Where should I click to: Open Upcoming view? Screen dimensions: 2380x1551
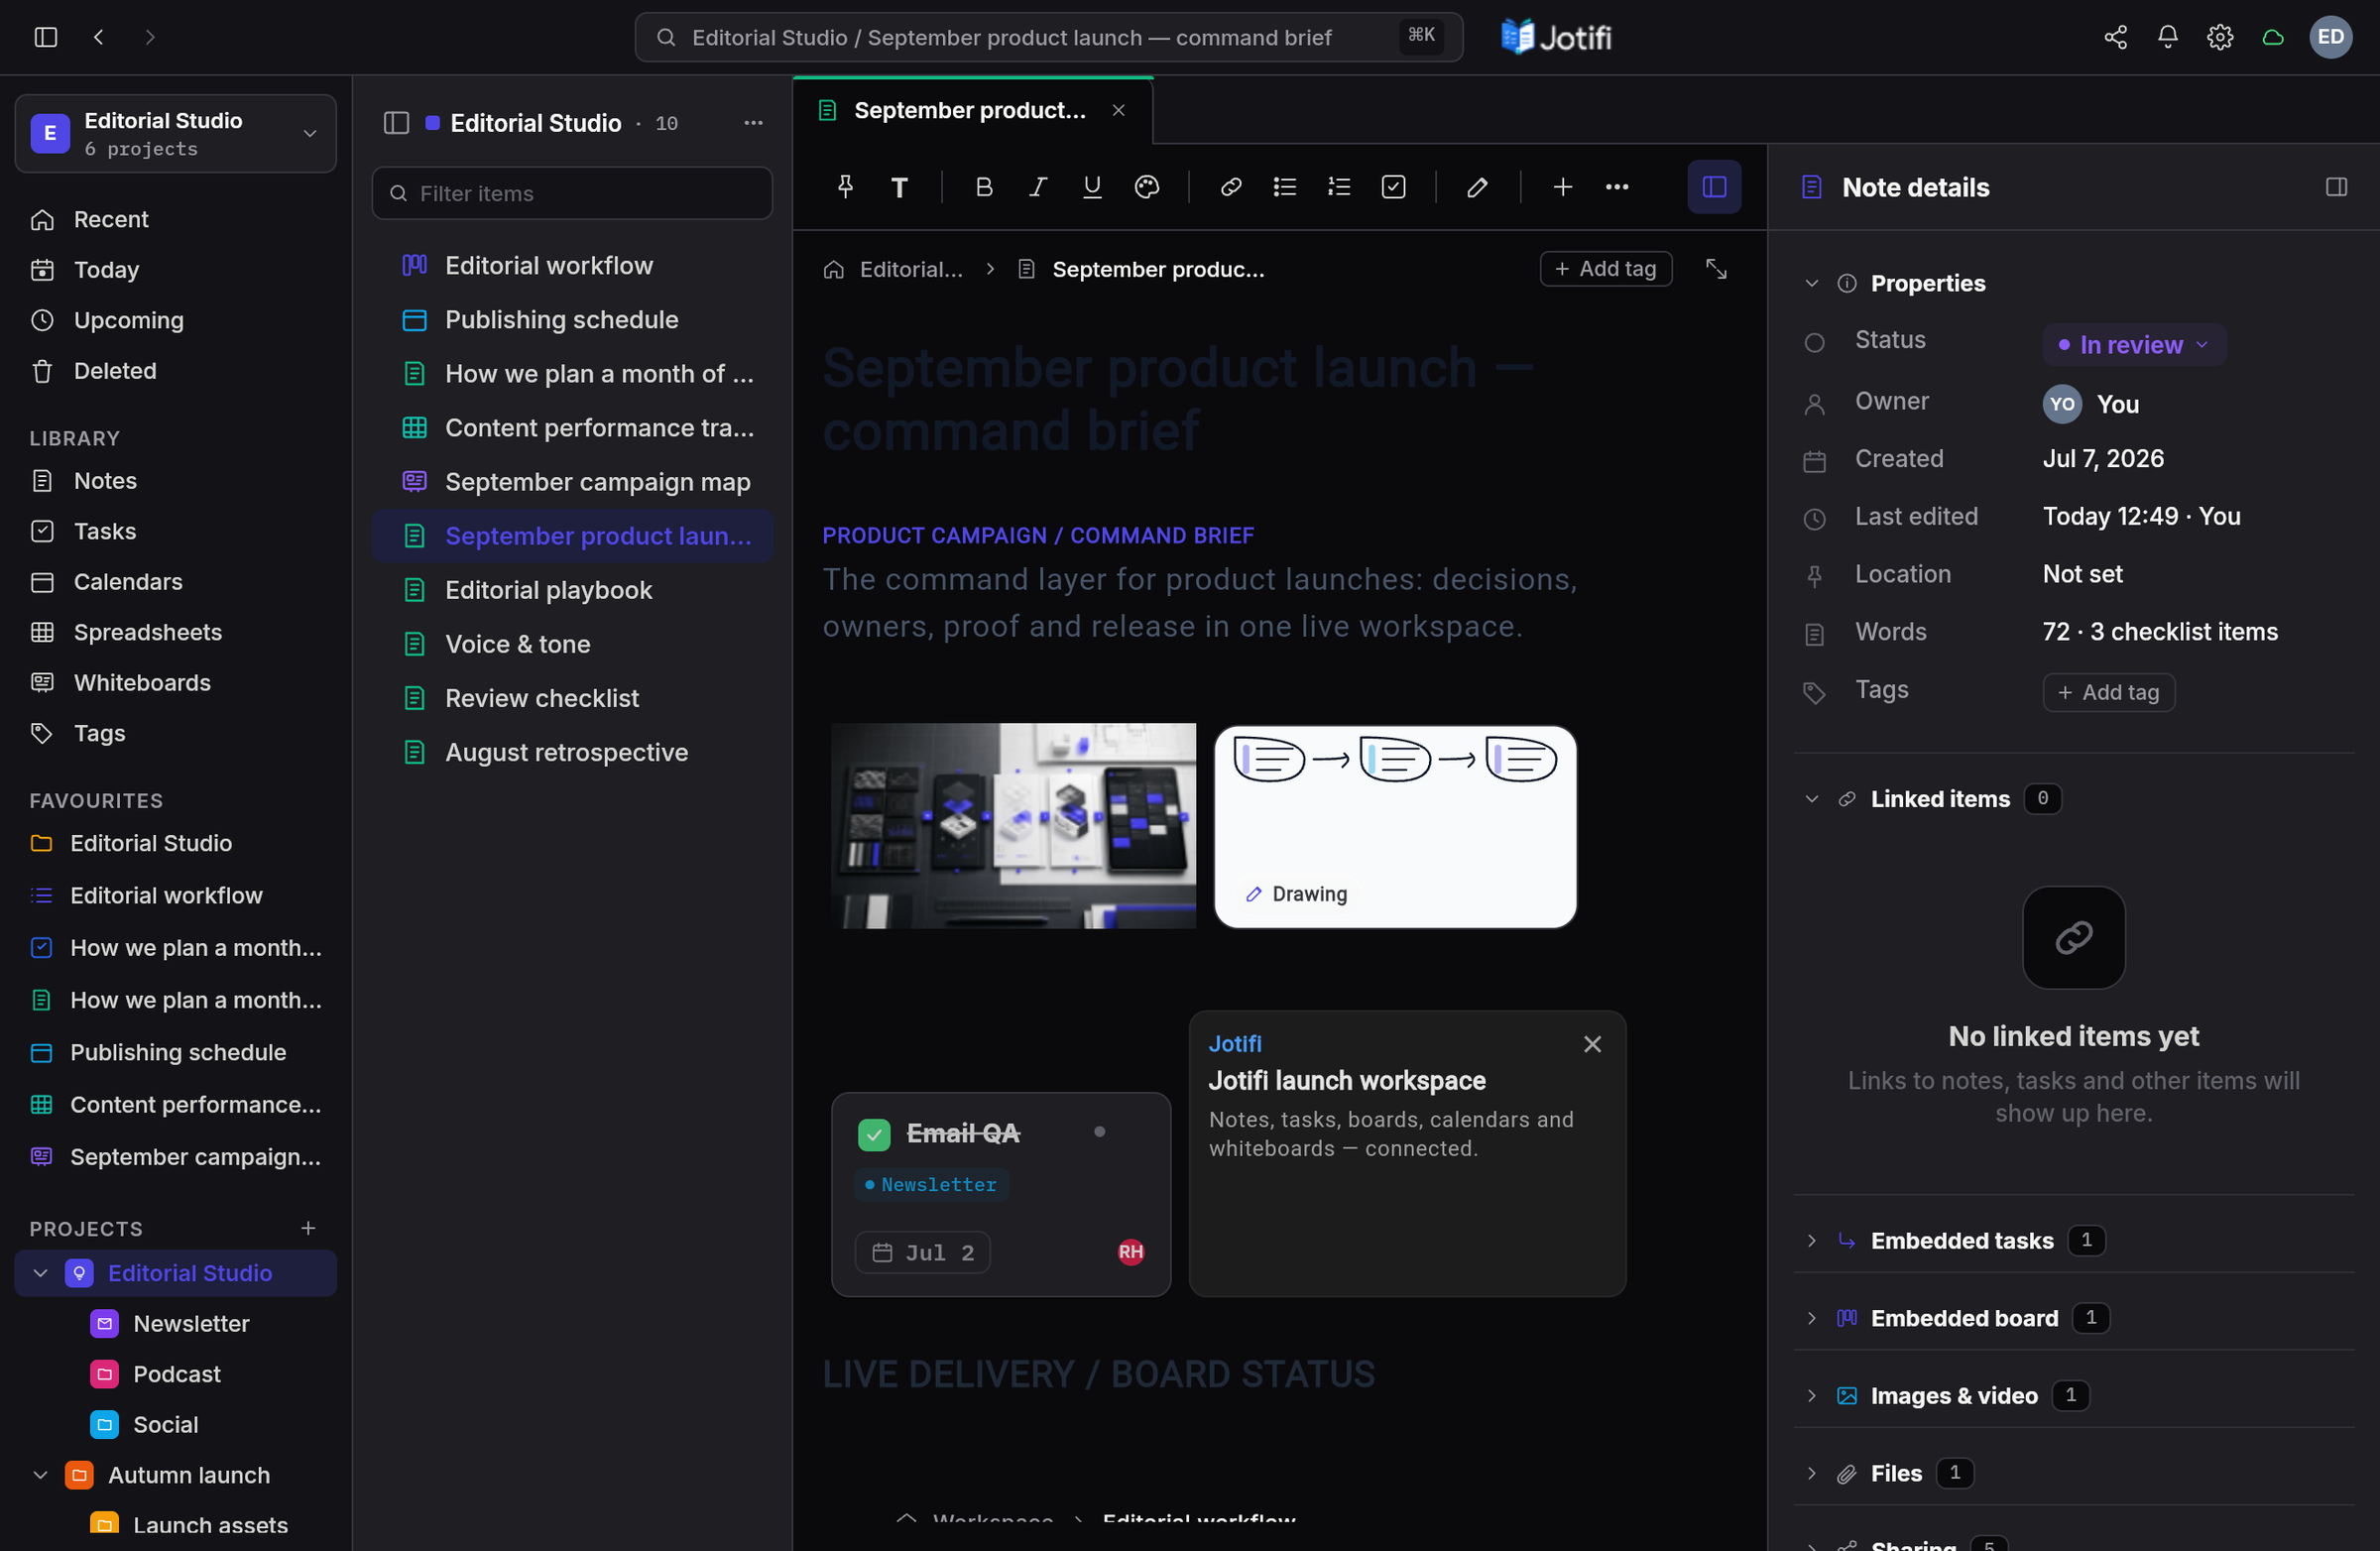[175, 320]
